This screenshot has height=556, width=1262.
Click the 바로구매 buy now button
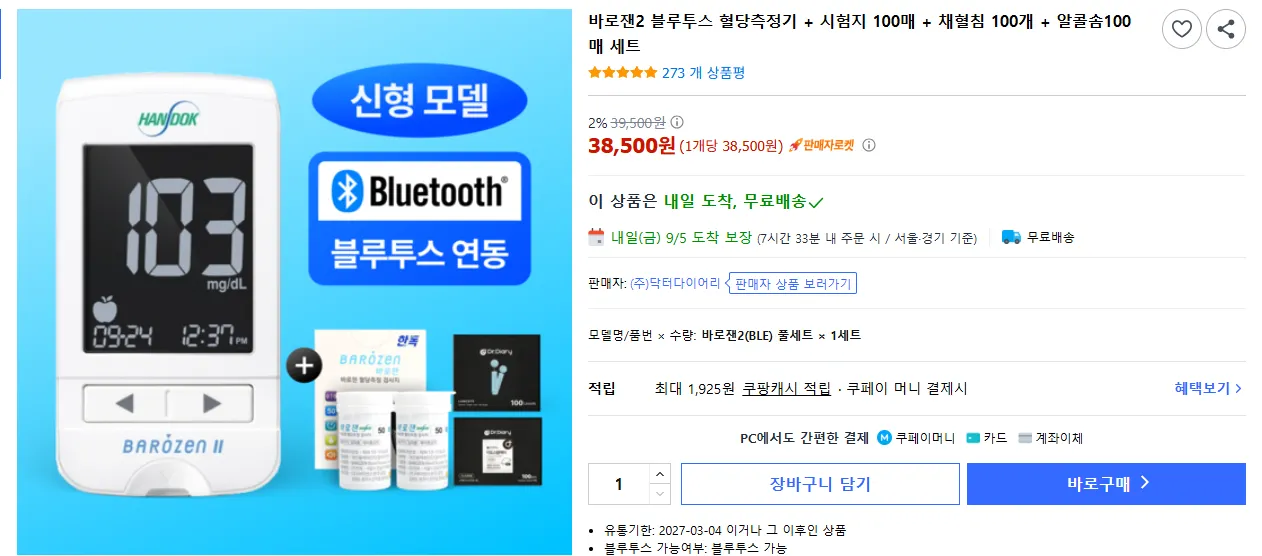point(1106,484)
